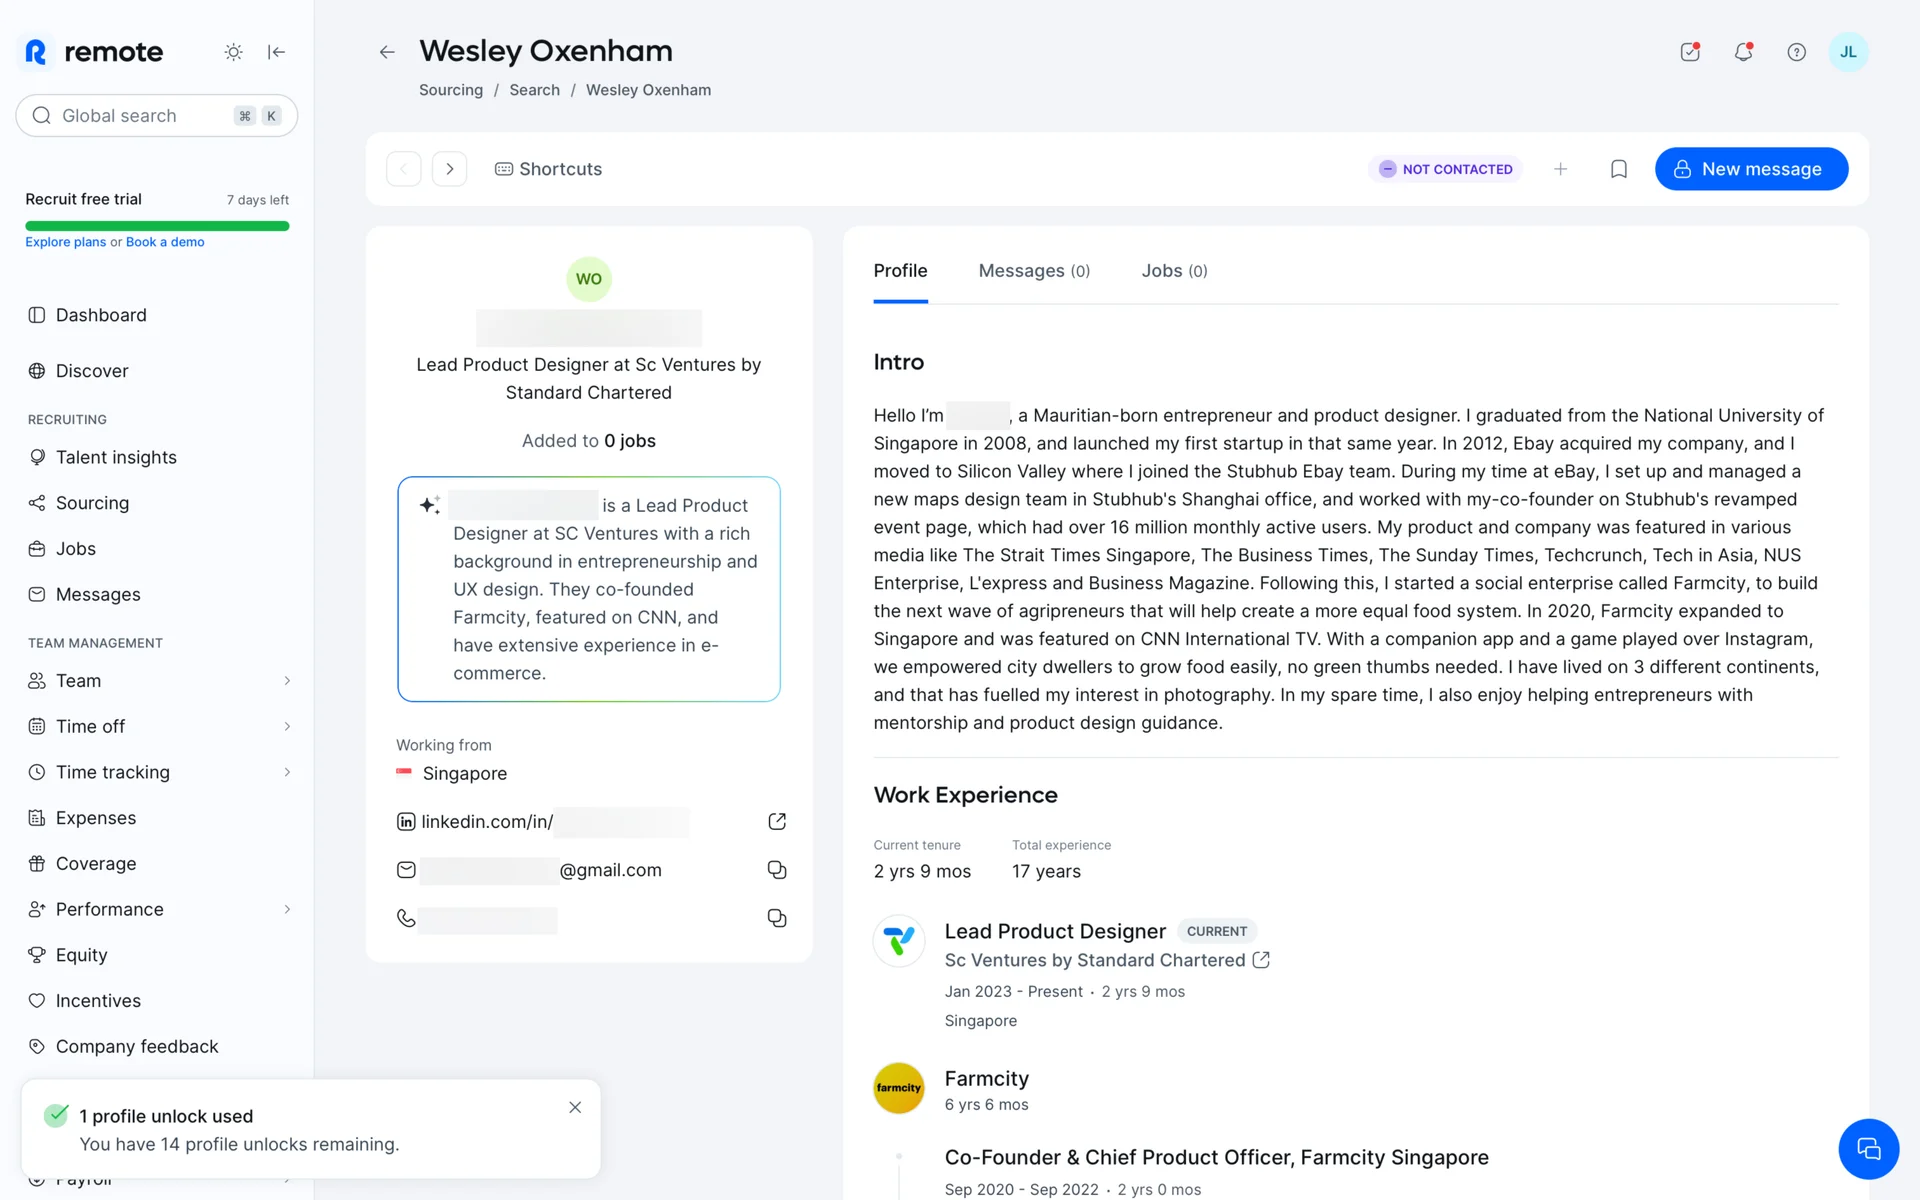Screen dimensions: 1920x1200
Task: Expand the Time off submenu
Action: (160, 726)
